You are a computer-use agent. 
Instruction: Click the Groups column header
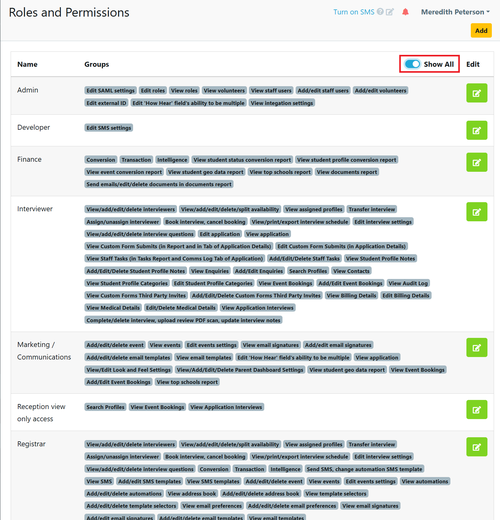(x=97, y=64)
